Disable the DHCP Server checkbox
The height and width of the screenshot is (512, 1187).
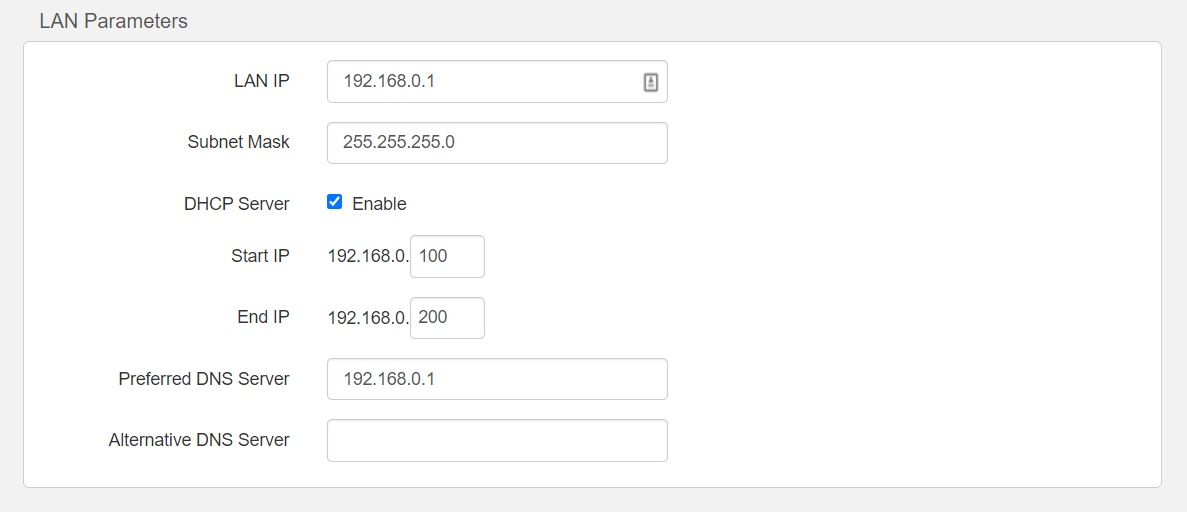pos(335,202)
